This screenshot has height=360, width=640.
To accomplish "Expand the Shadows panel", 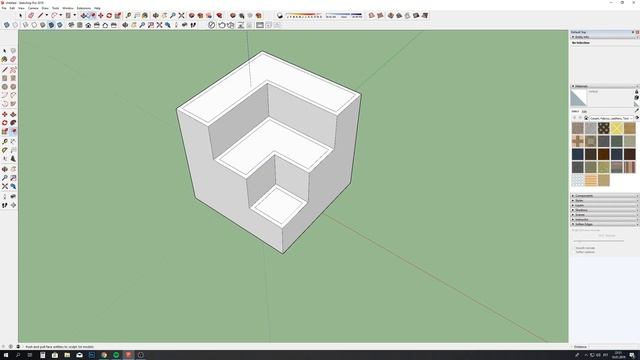I will (573, 210).
